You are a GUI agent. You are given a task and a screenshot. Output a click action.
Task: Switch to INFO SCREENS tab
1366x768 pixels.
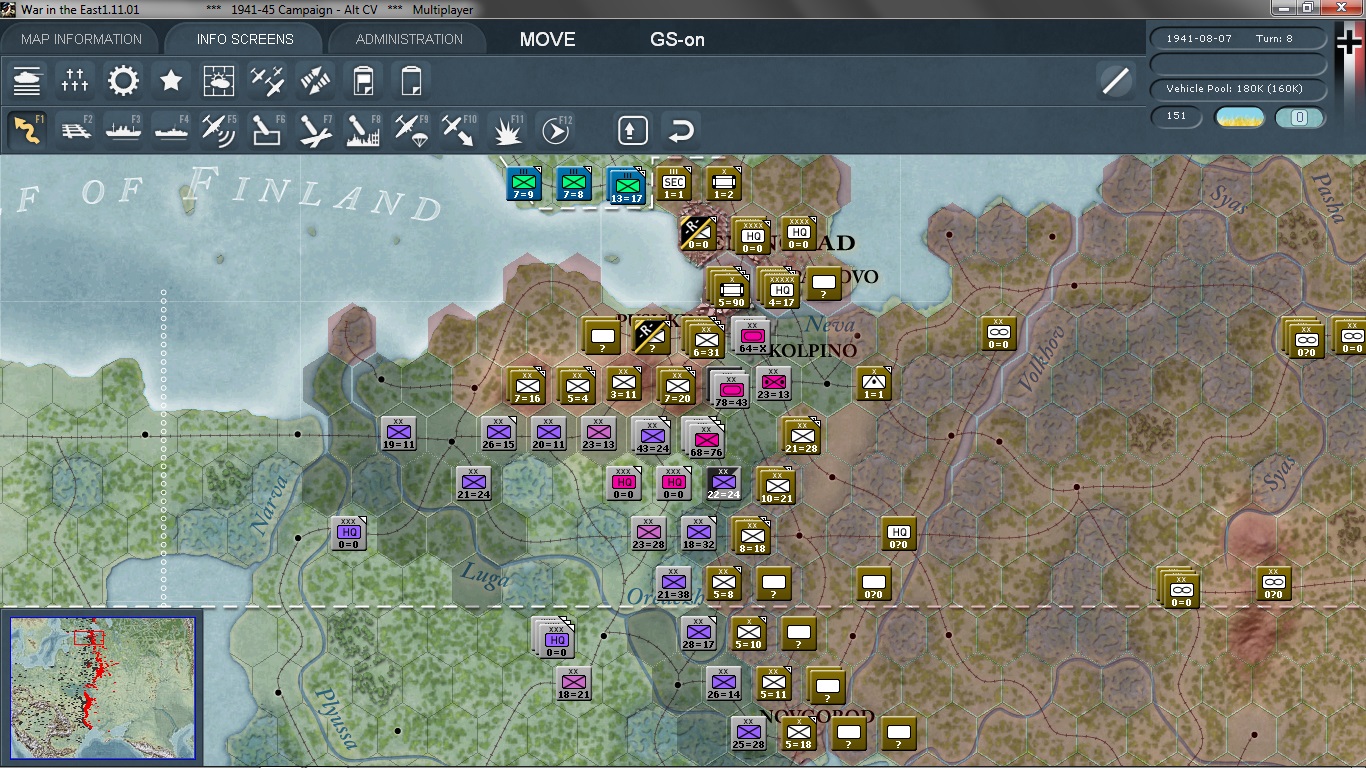245,39
